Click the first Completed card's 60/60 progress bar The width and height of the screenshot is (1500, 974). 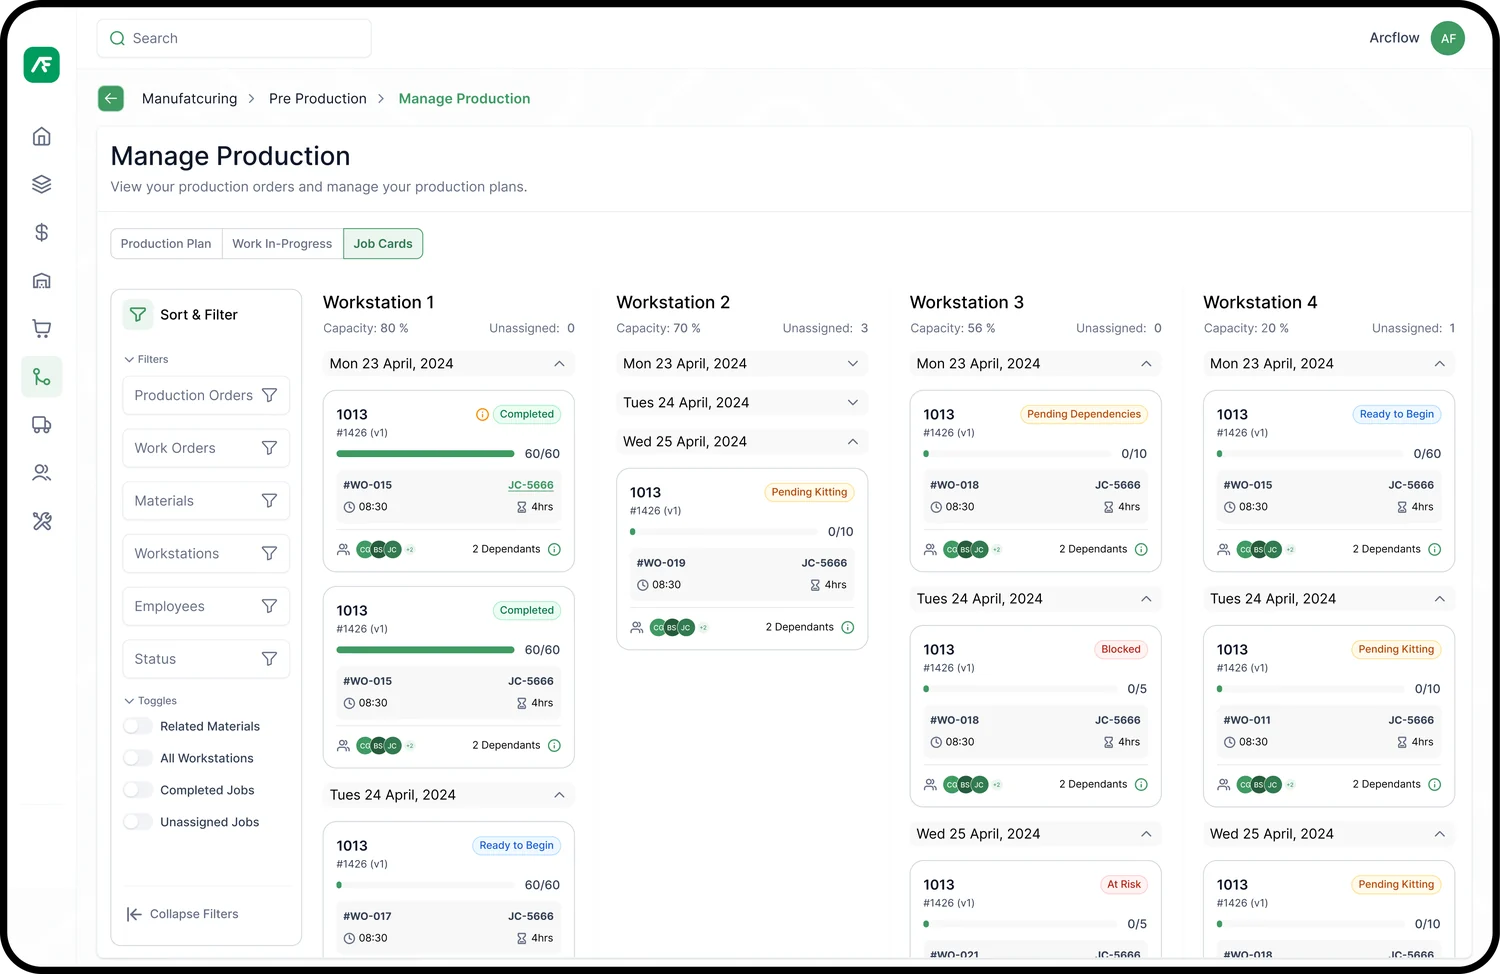426,454
